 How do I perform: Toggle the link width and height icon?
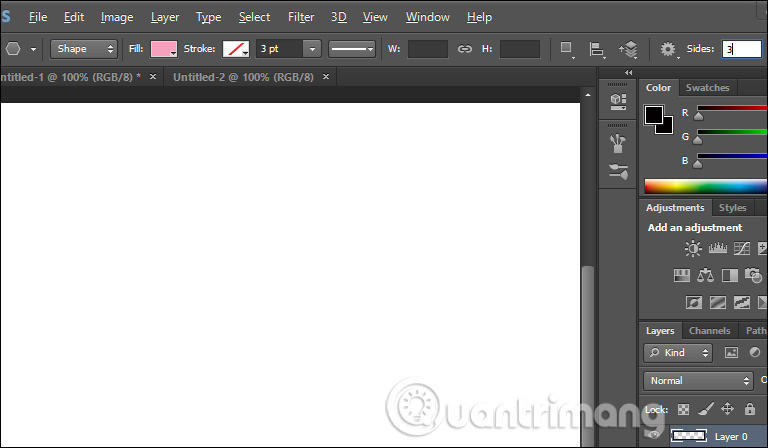[464, 49]
